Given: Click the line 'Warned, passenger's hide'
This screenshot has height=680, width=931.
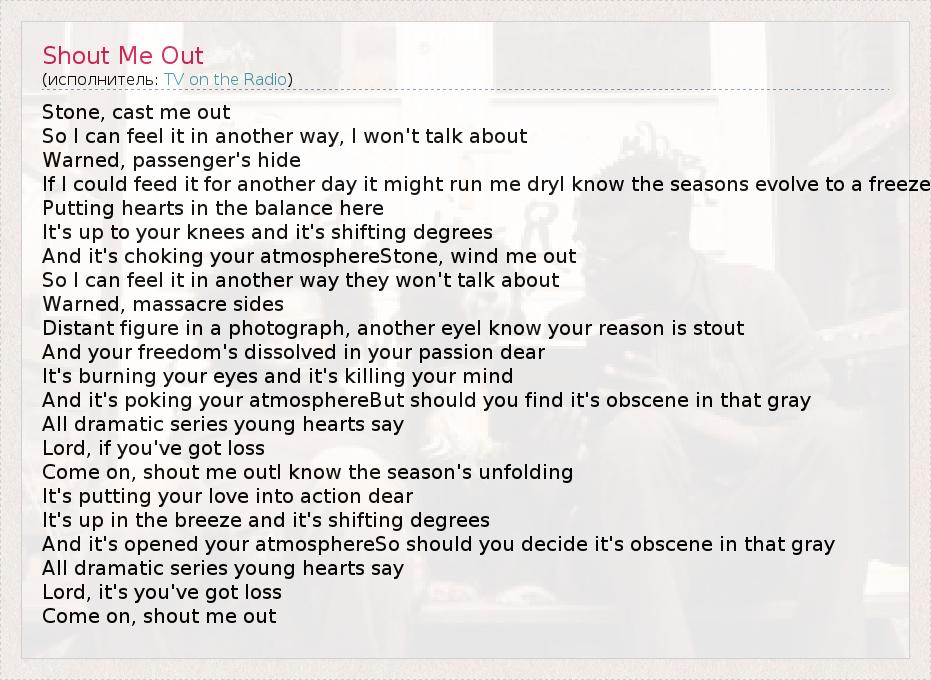Looking at the screenshot, I should coord(171,161).
